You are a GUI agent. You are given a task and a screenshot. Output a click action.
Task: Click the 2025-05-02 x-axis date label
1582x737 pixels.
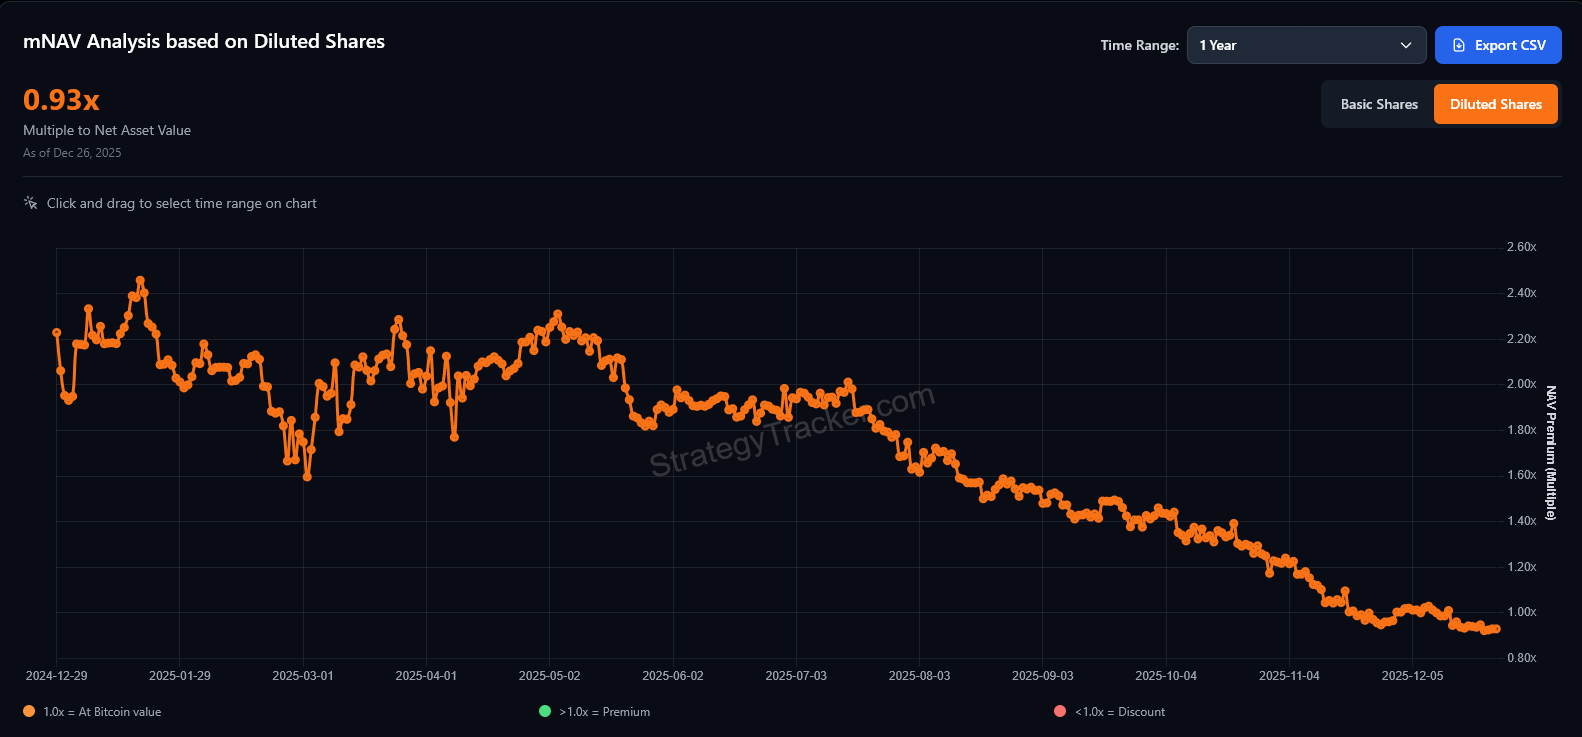coord(549,676)
